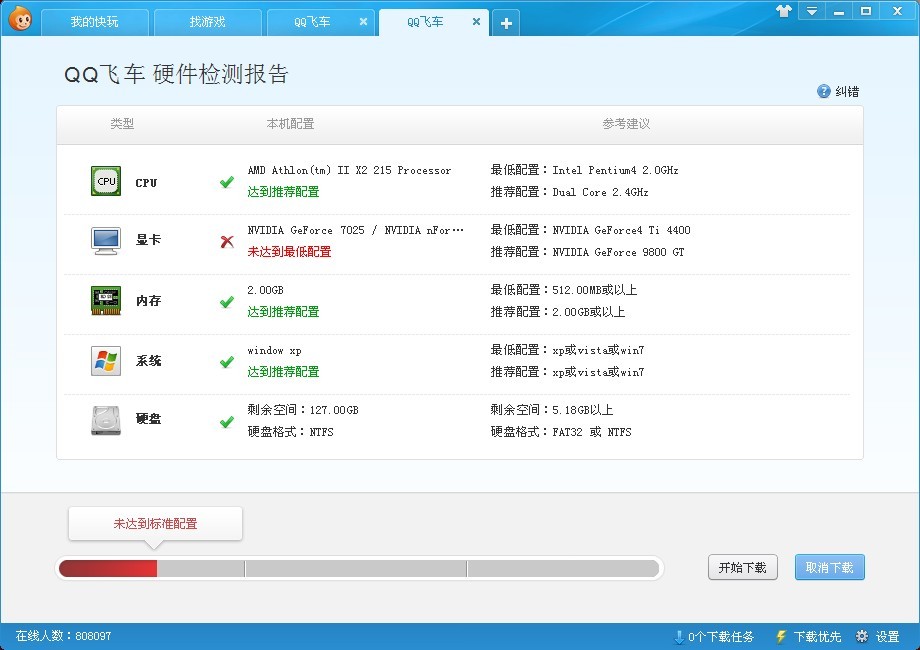This screenshot has width=920, height=650.
Task: Click the red X in 显卡 row
Action: pyautogui.click(x=227, y=242)
